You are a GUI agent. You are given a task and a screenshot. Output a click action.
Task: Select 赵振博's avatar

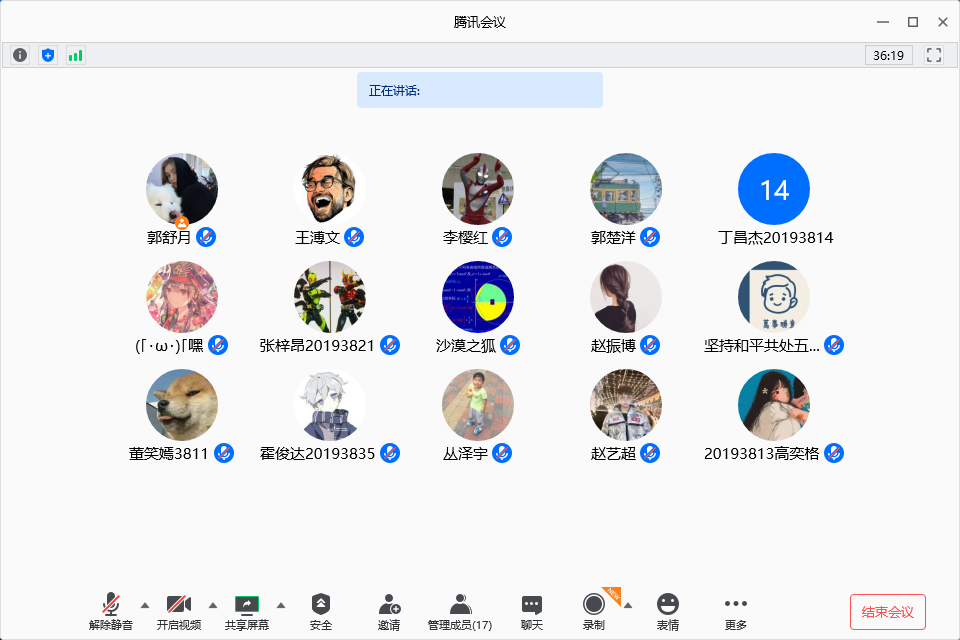(x=626, y=297)
